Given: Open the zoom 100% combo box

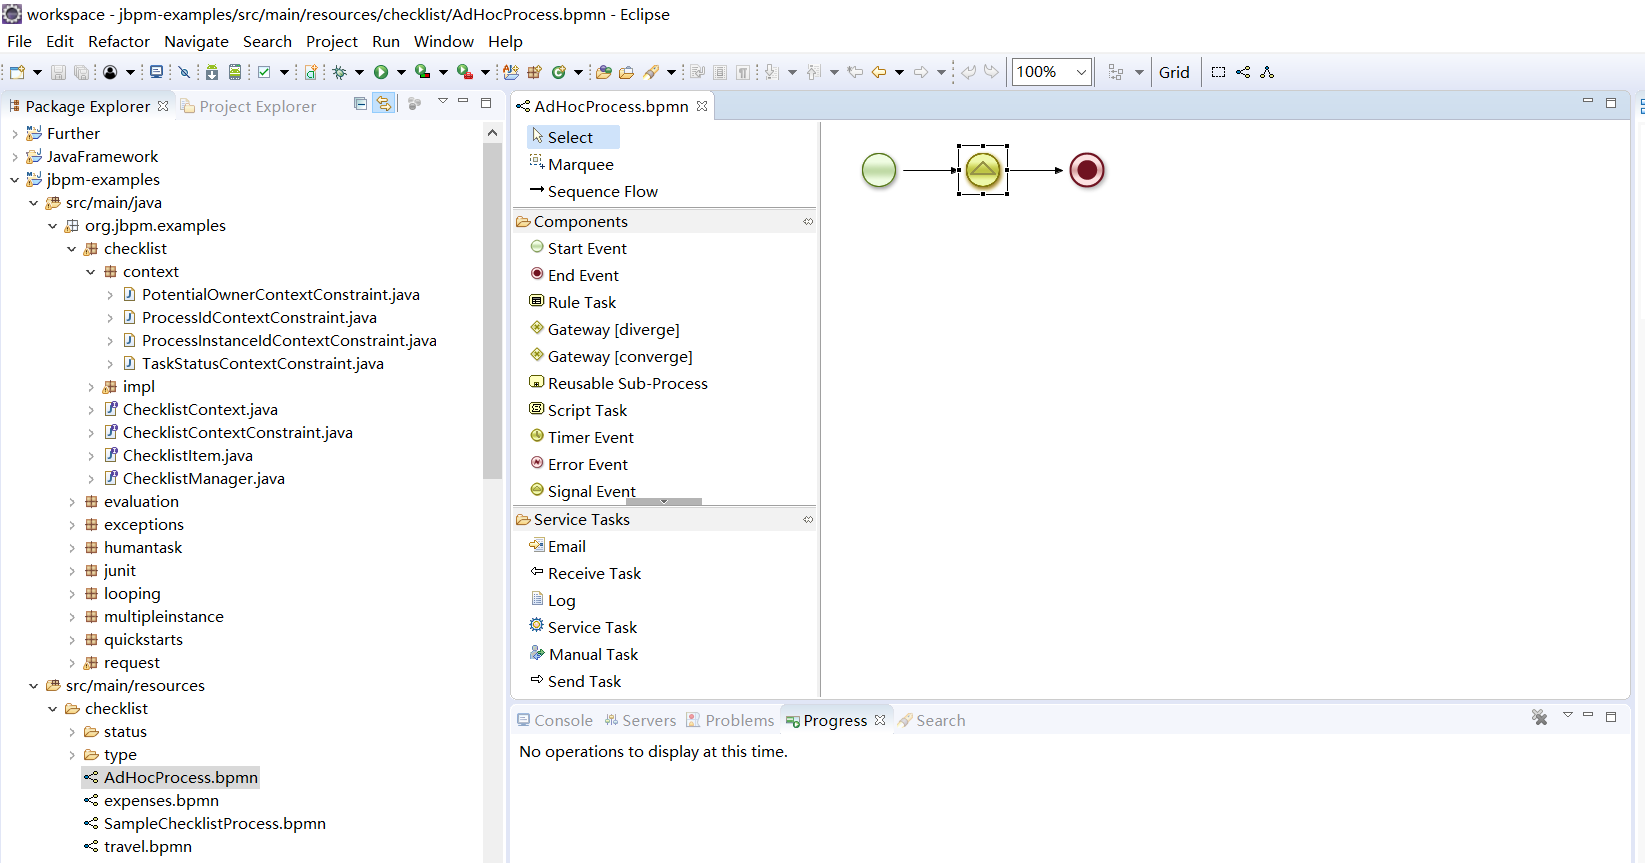Looking at the screenshot, I should coord(1051,72).
